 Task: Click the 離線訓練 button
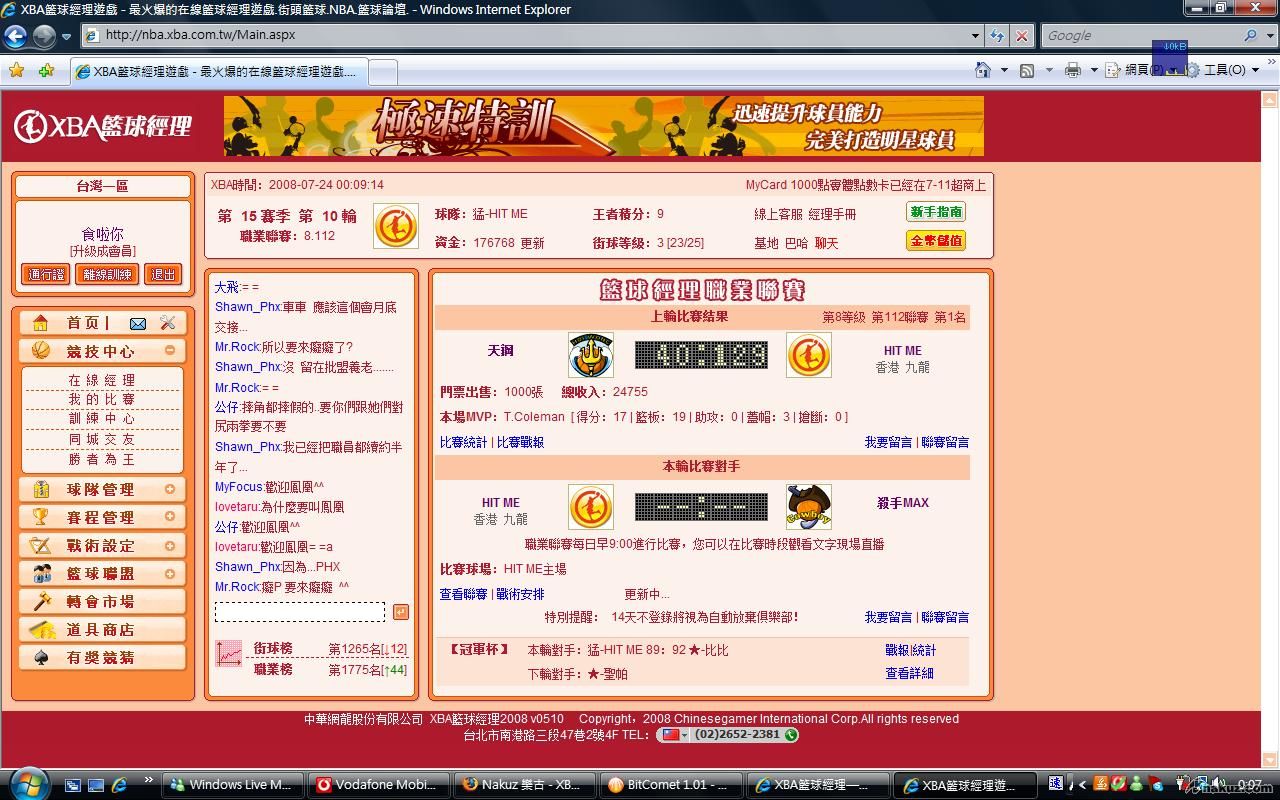coord(107,274)
